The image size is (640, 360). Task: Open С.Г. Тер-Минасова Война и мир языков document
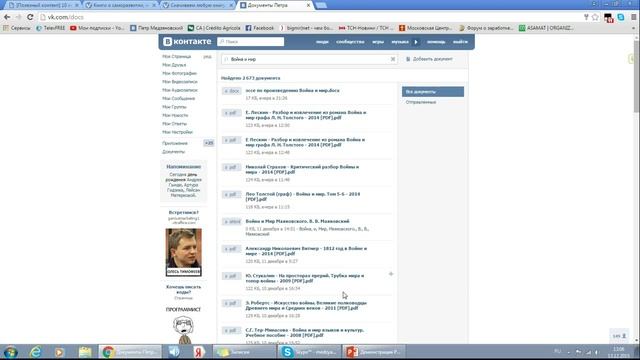pos(304,333)
